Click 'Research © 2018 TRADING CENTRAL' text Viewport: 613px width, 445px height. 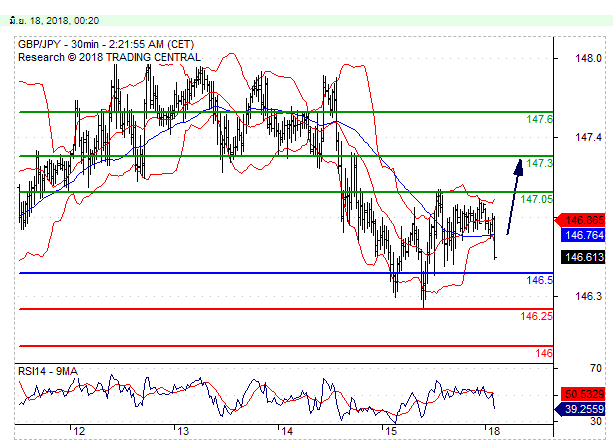[109, 57]
